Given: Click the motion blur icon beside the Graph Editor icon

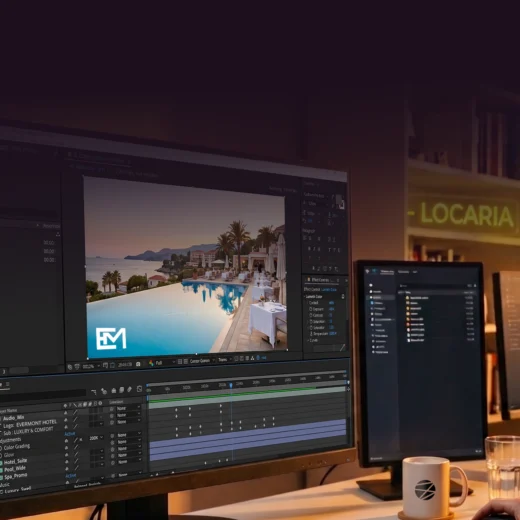Looking at the screenshot, I should coord(130,389).
